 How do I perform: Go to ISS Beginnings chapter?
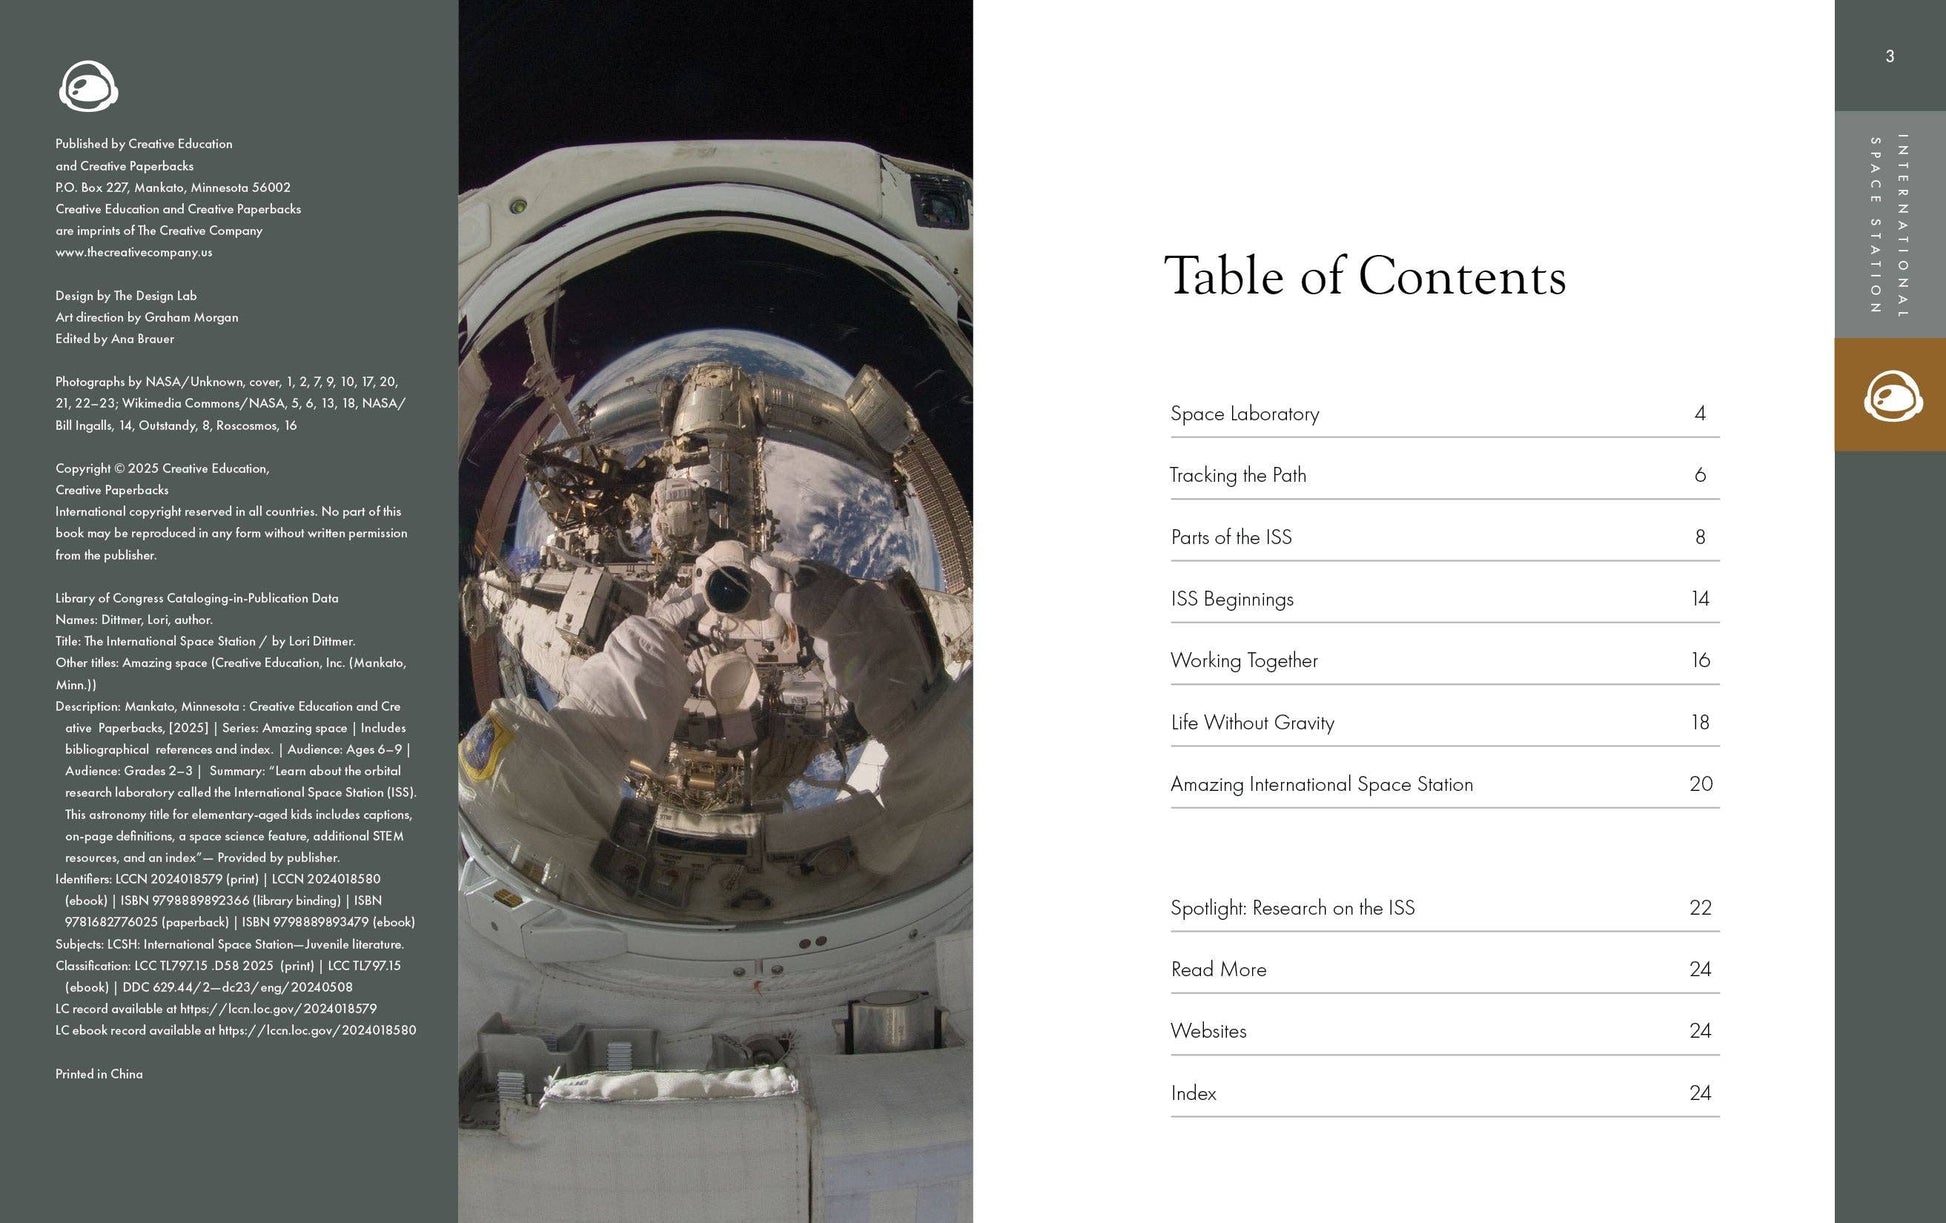[1232, 599]
